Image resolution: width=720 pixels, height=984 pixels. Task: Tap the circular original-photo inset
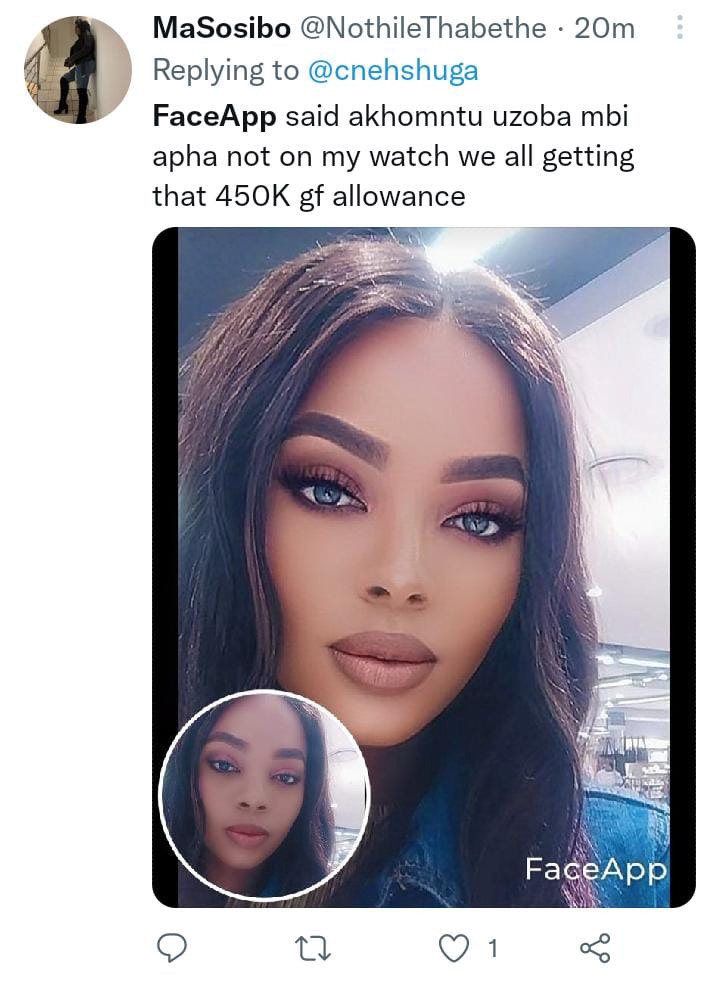[264, 795]
